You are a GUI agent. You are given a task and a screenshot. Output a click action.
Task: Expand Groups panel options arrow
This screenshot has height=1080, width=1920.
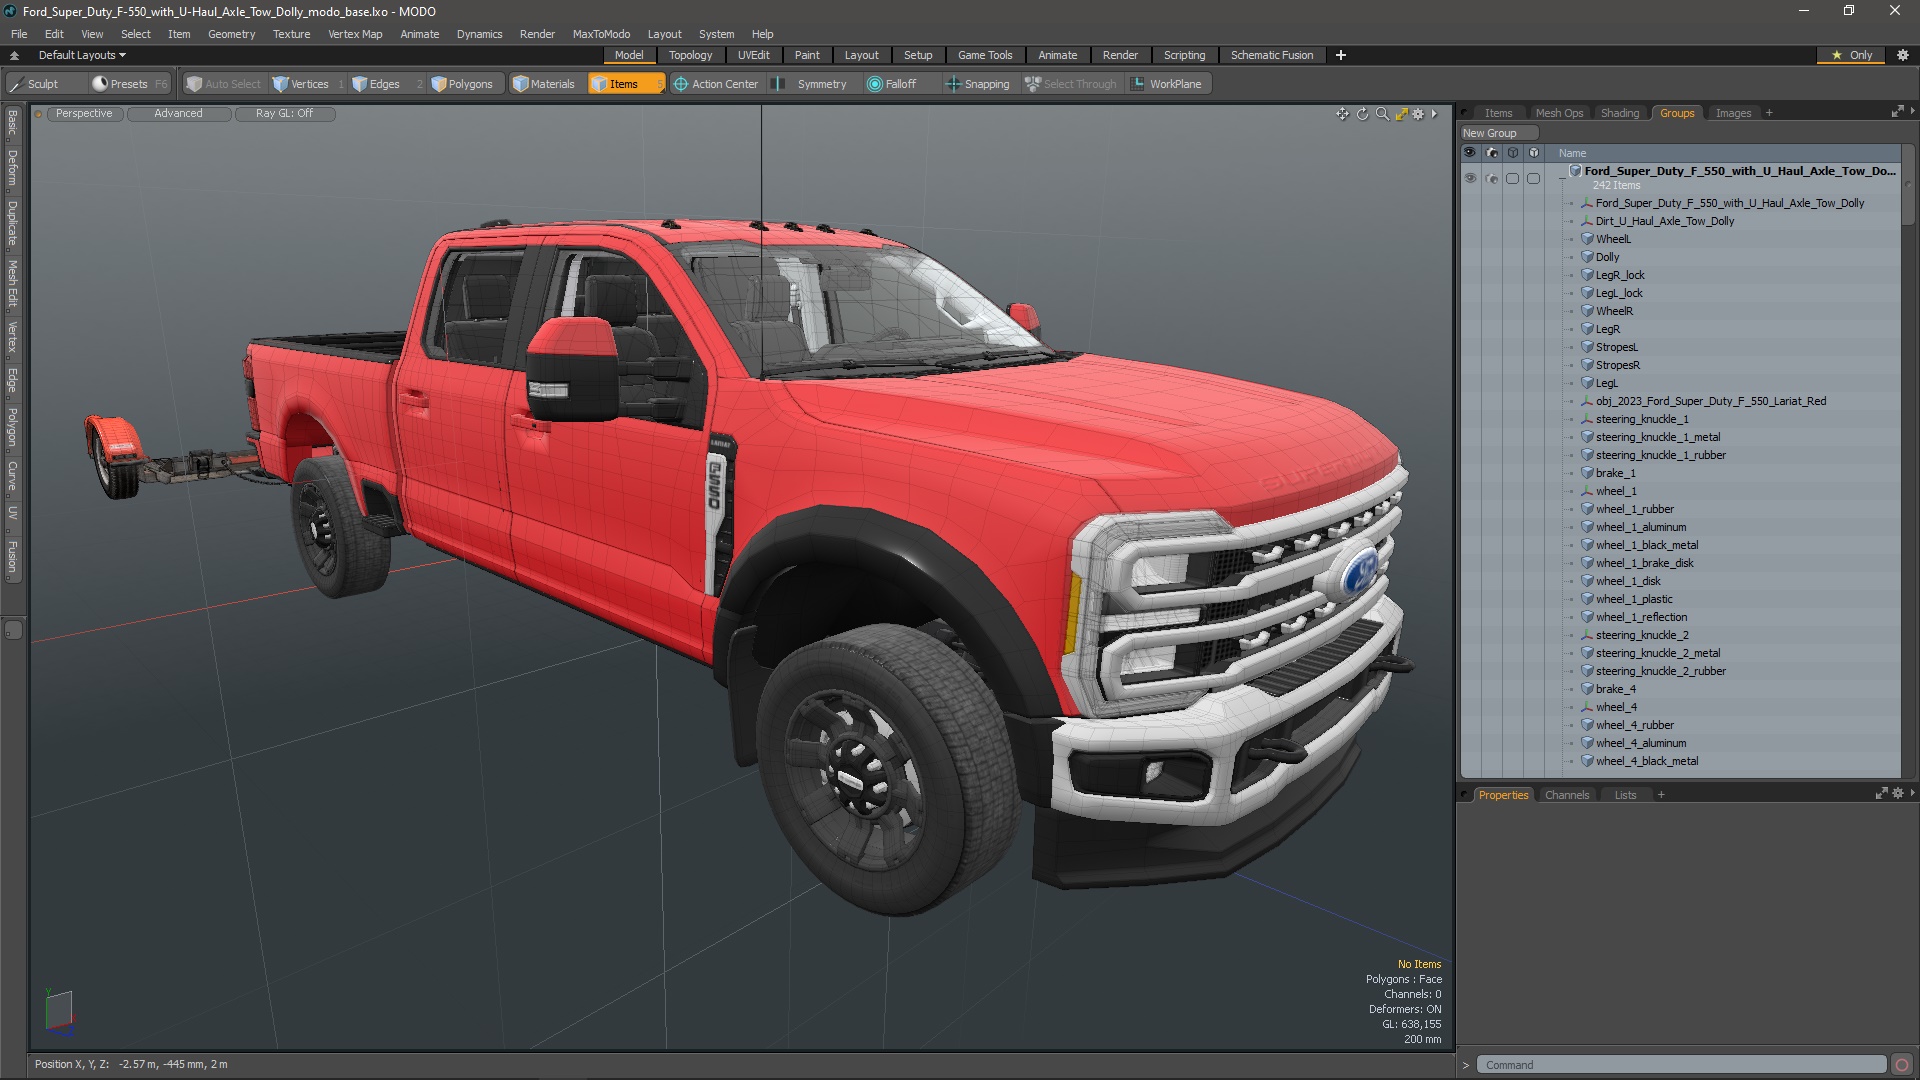1912,112
